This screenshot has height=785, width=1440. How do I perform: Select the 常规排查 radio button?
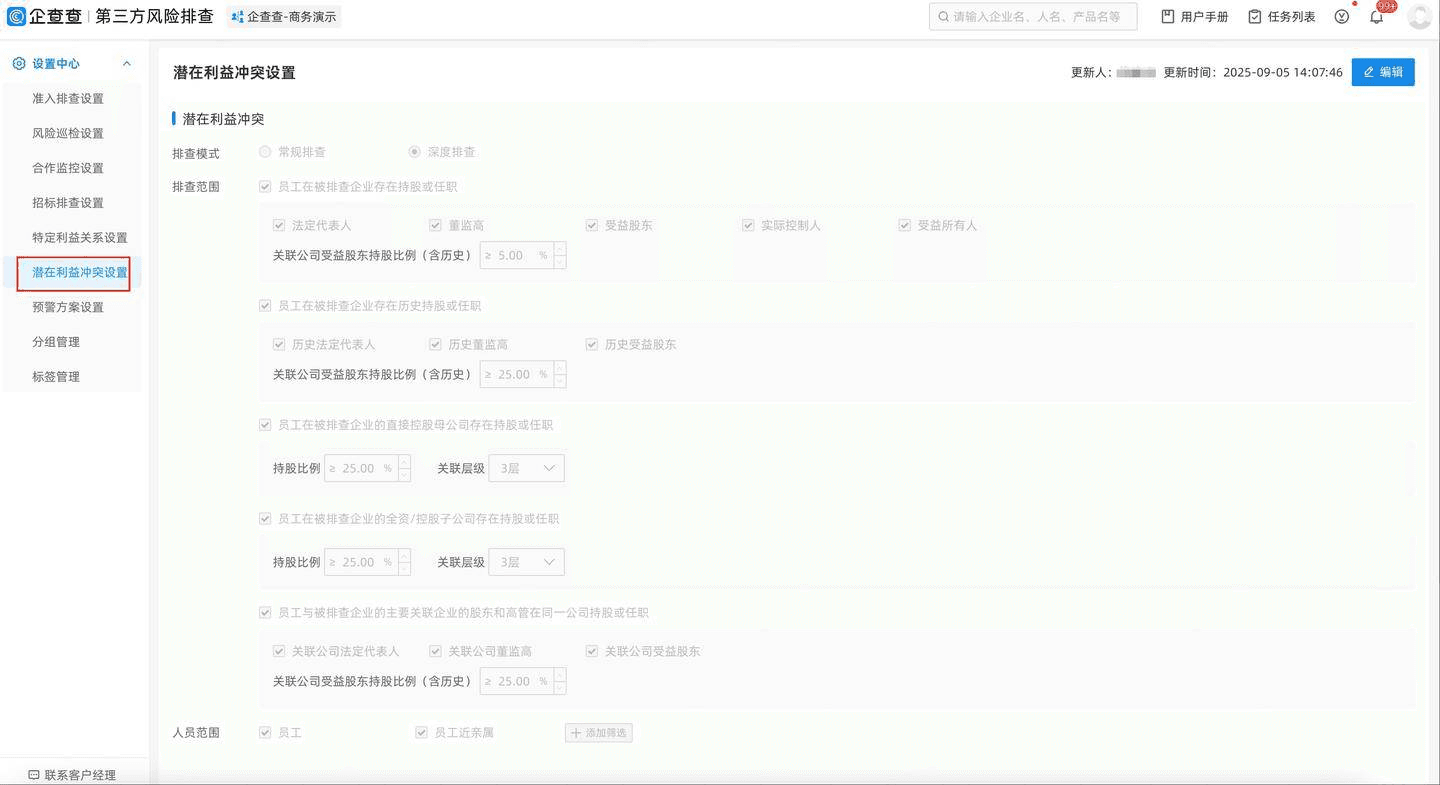(x=265, y=152)
